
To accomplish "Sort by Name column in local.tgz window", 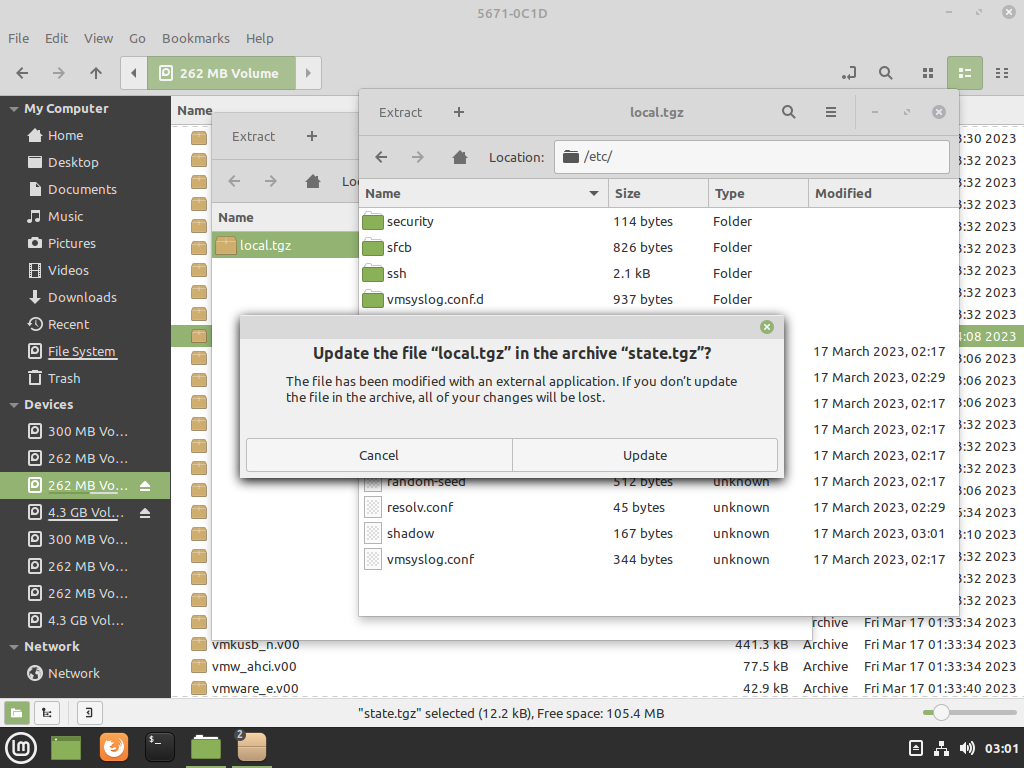I will [x=483, y=193].
